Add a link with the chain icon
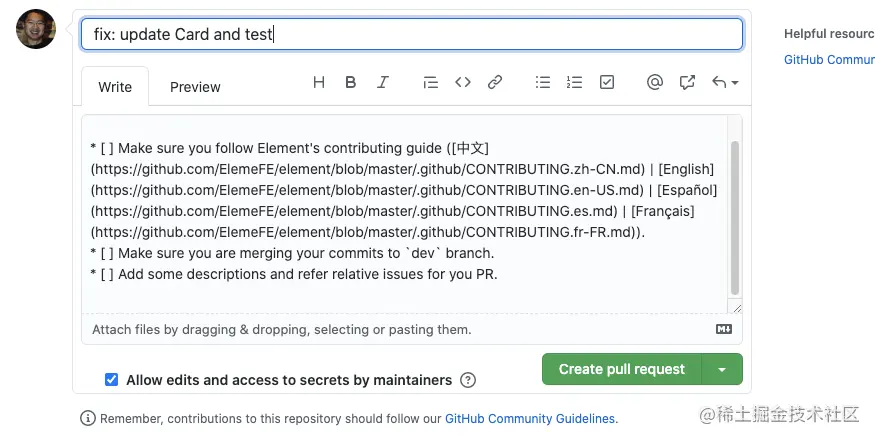Viewport: 875px width, 440px height. tap(495, 83)
